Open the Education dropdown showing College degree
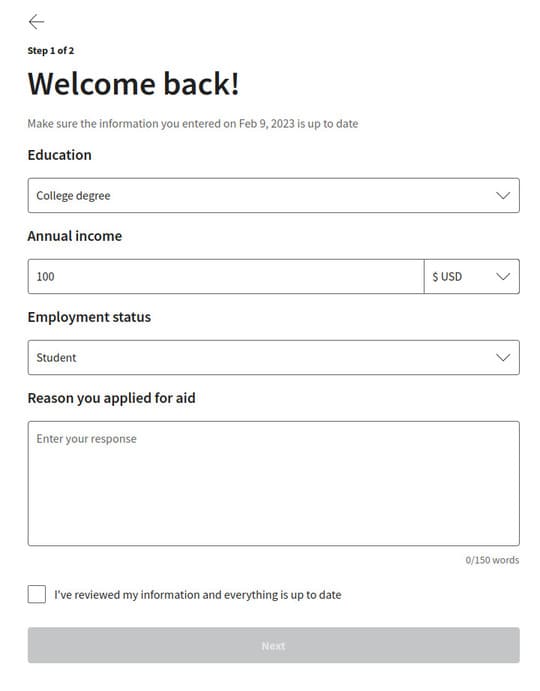Screen dimensions: 540x691 273,195
